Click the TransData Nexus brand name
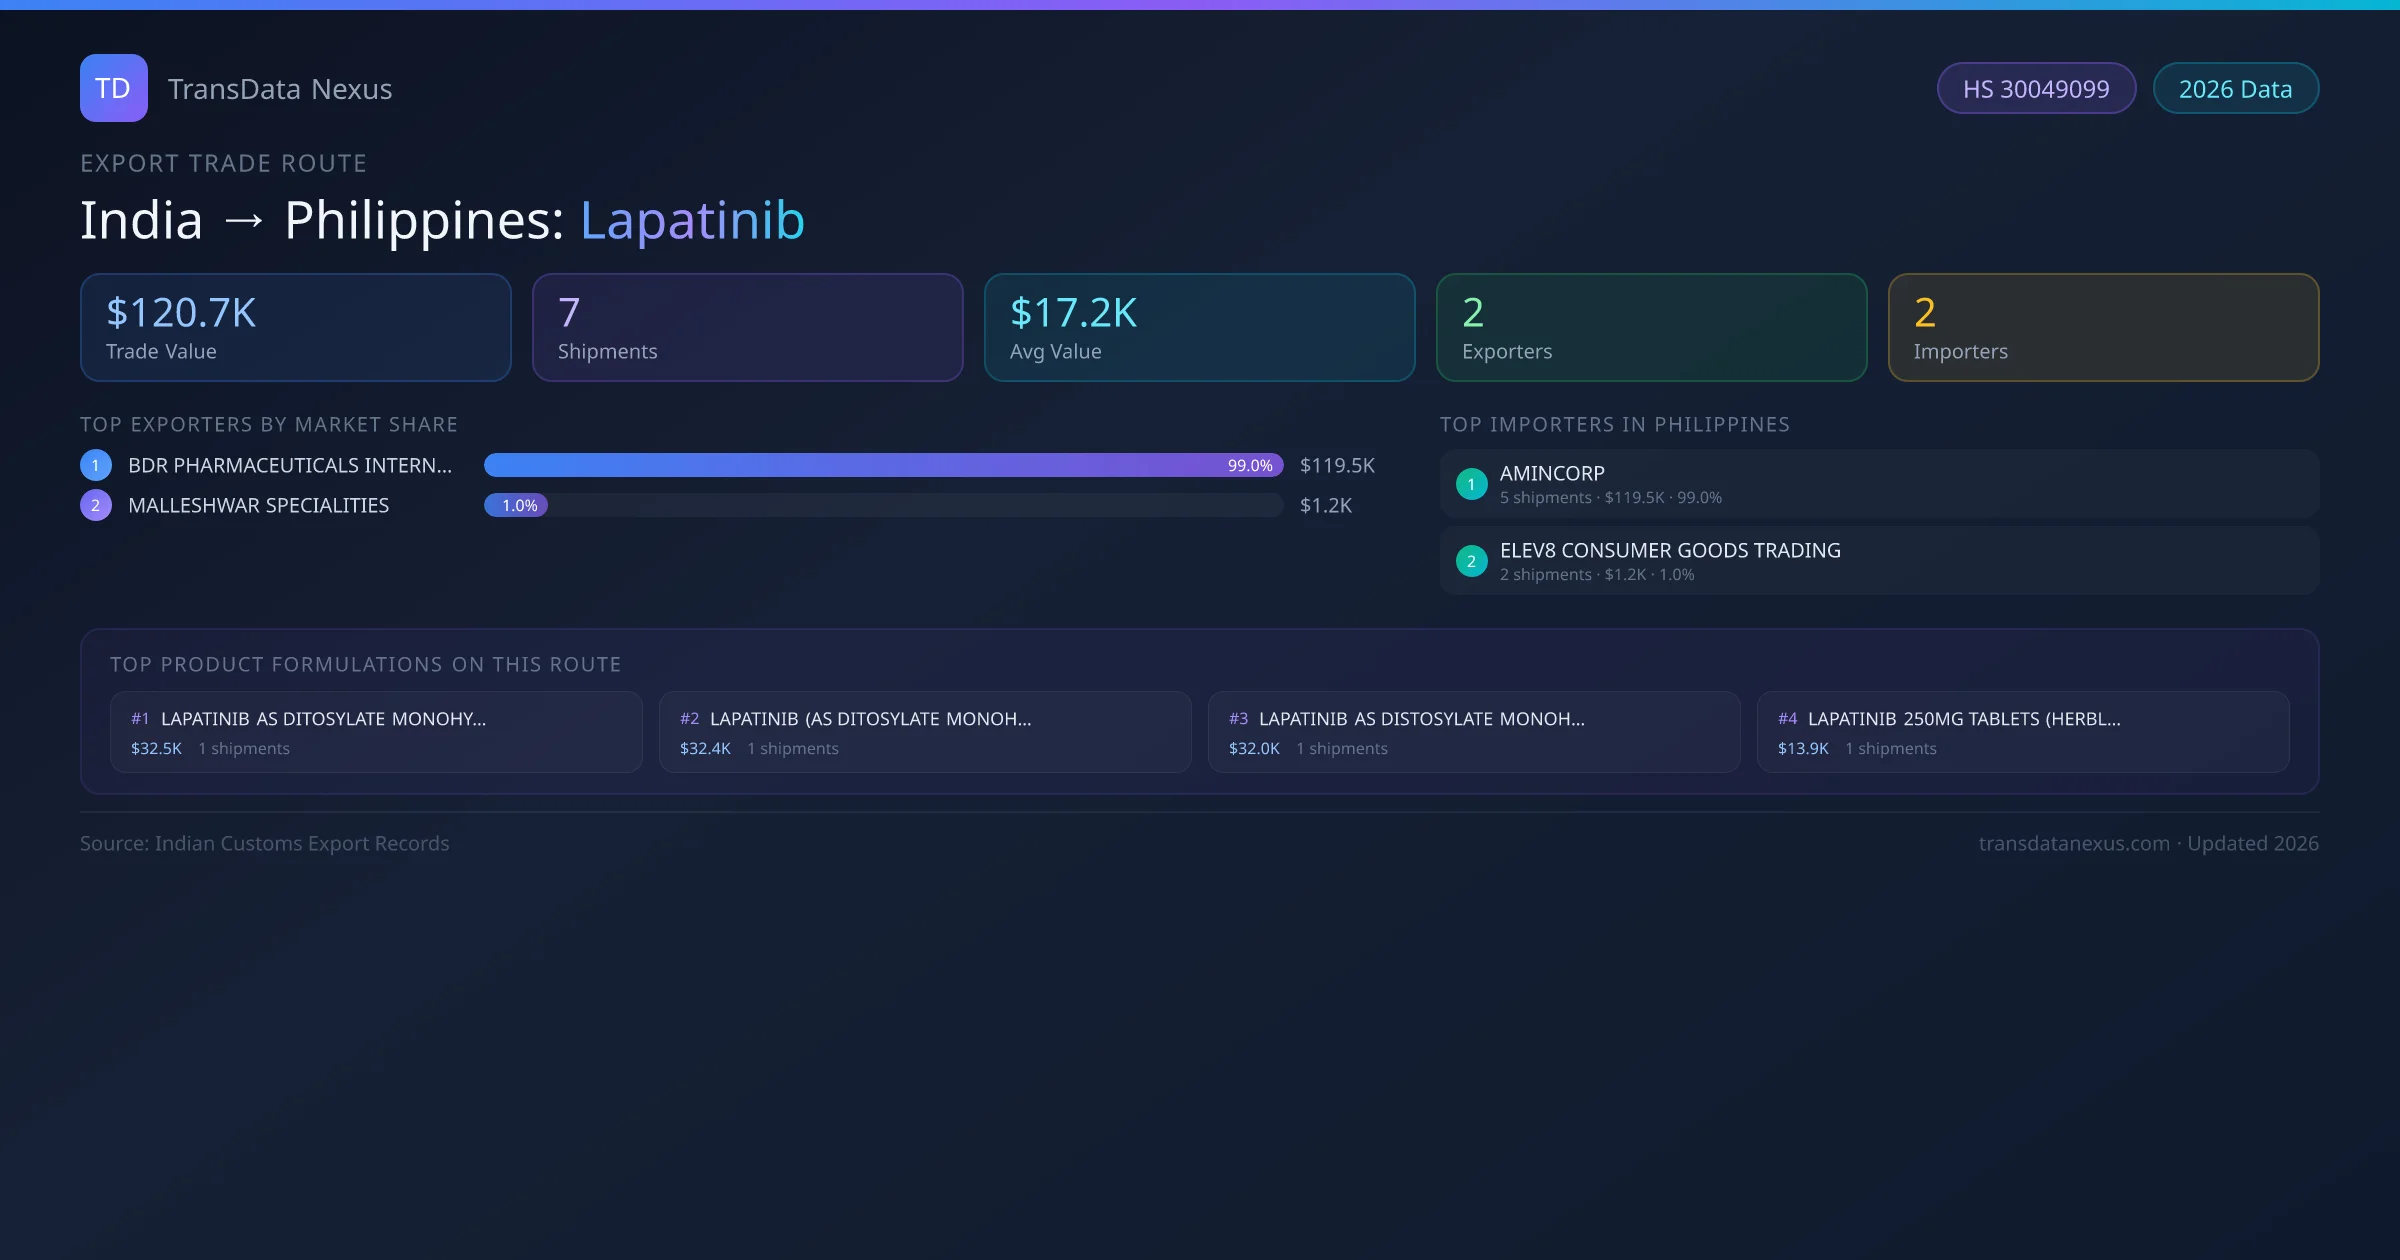The width and height of the screenshot is (2400, 1260). tap(280, 89)
